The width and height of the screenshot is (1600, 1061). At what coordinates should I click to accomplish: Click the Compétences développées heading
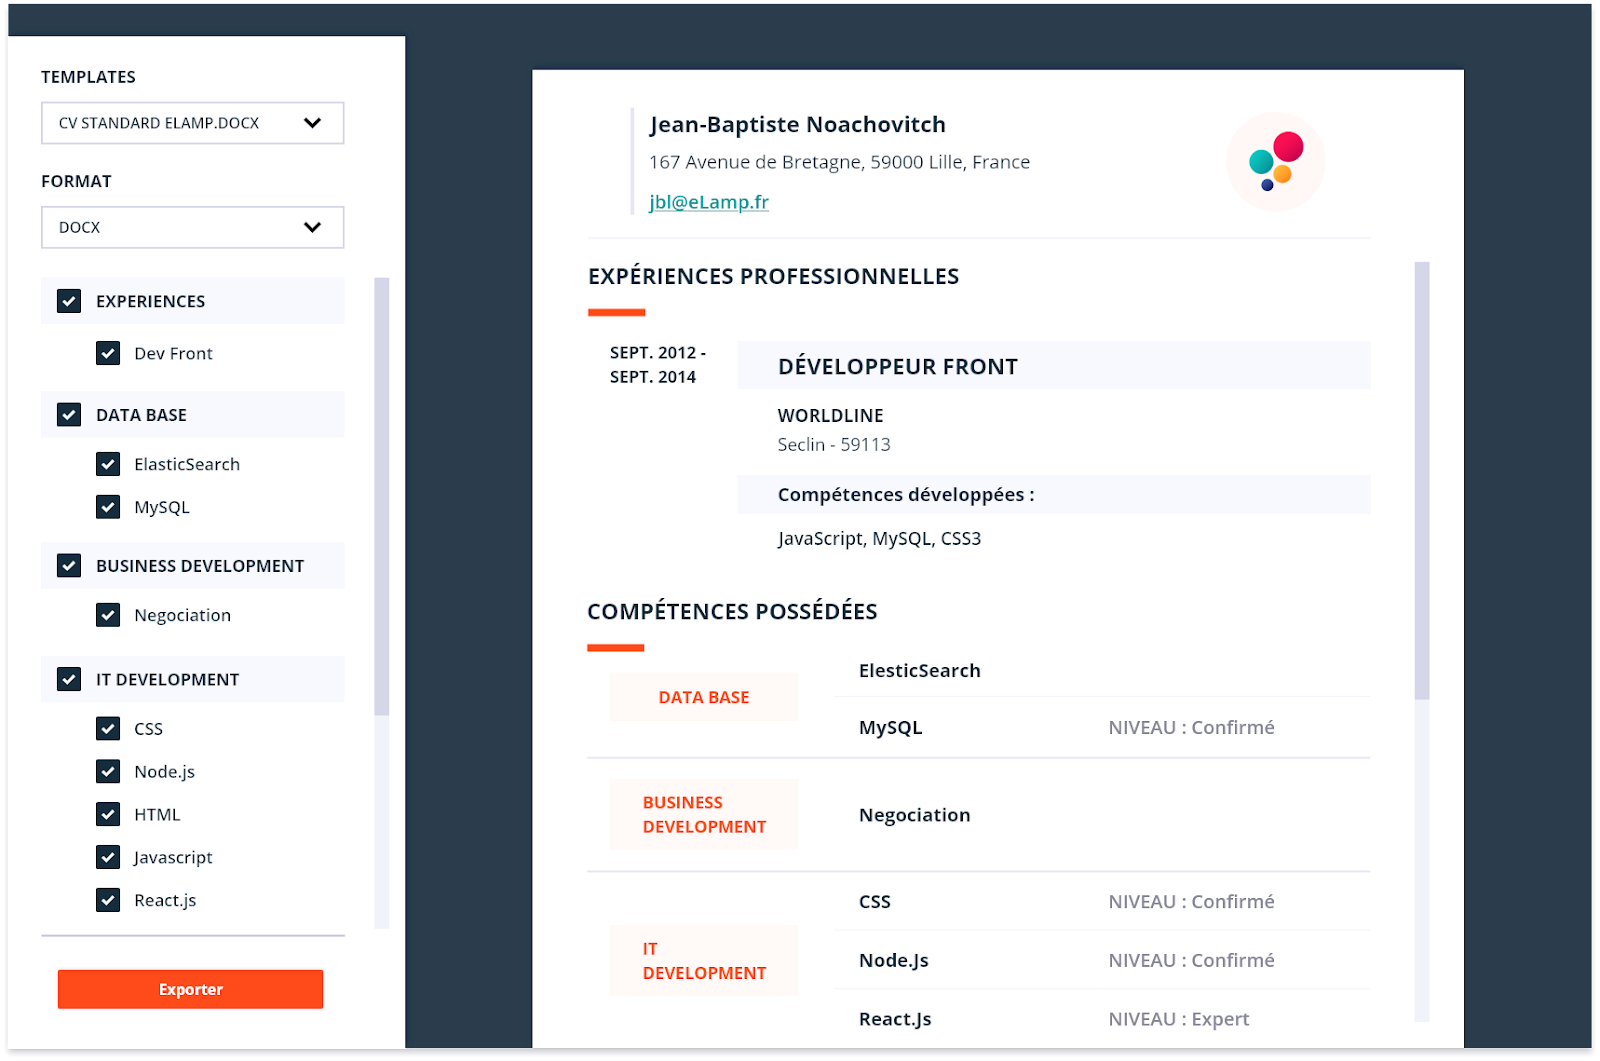coord(906,495)
